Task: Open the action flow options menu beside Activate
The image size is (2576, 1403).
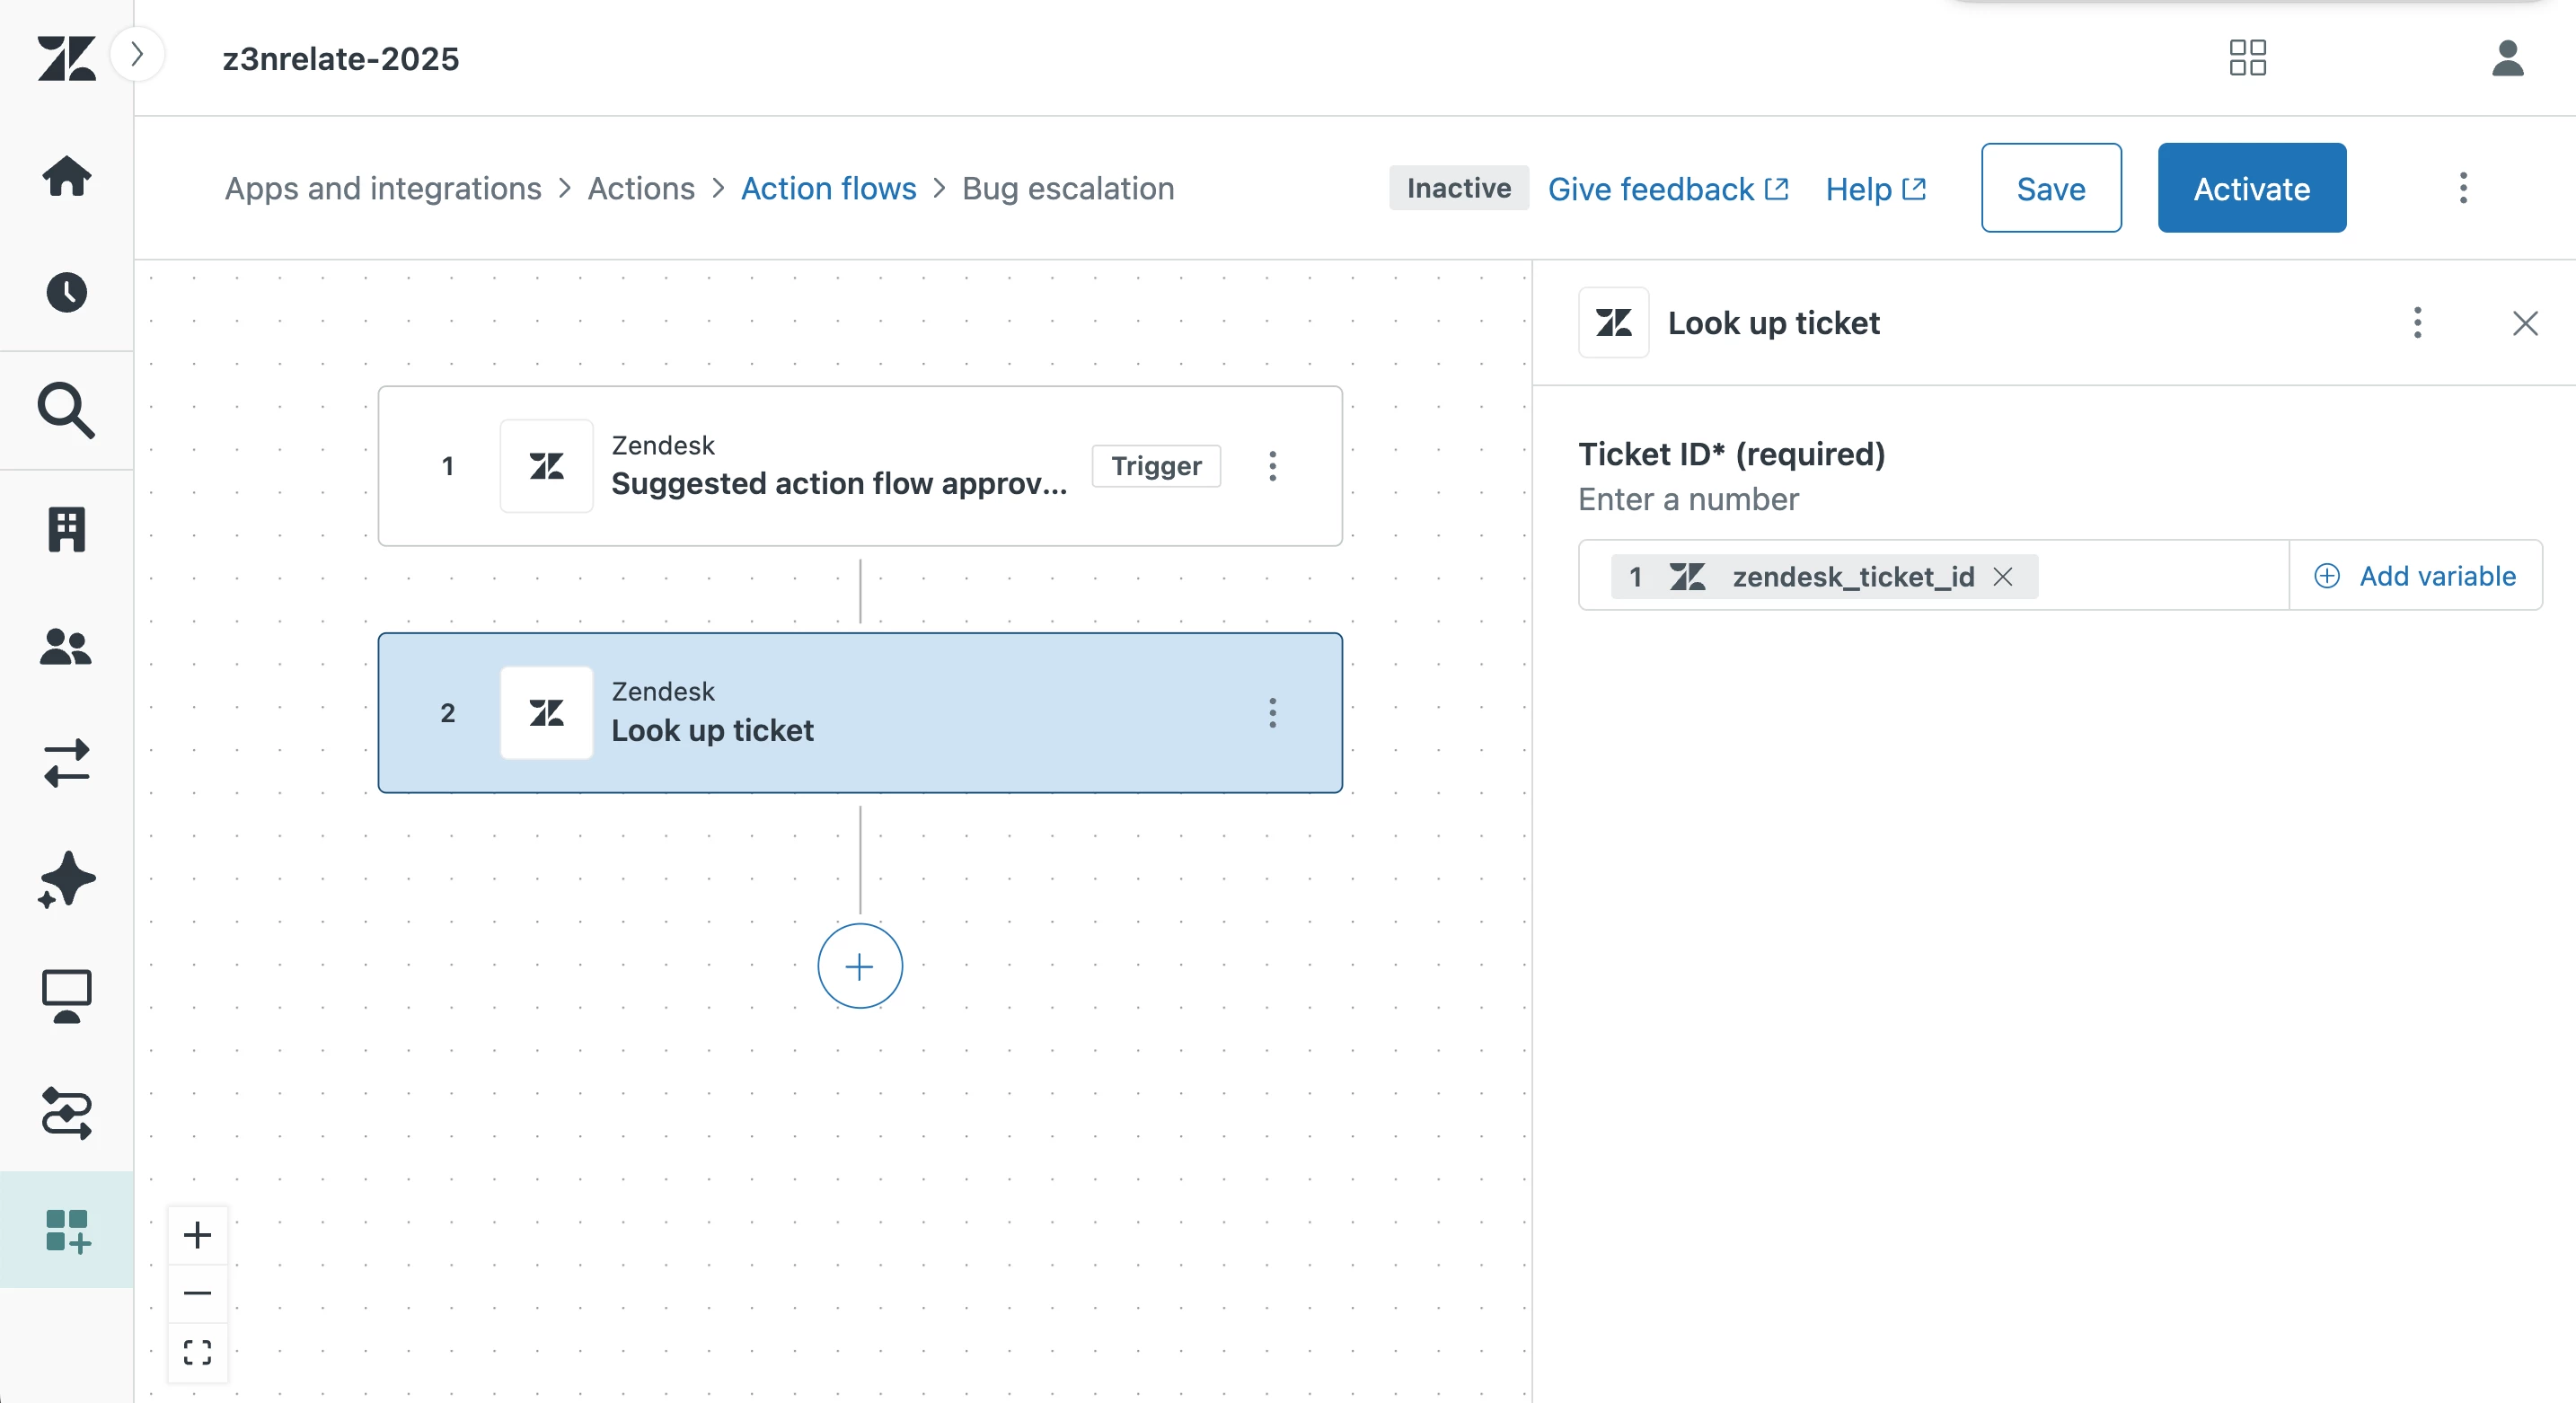Action: click(x=2463, y=188)
